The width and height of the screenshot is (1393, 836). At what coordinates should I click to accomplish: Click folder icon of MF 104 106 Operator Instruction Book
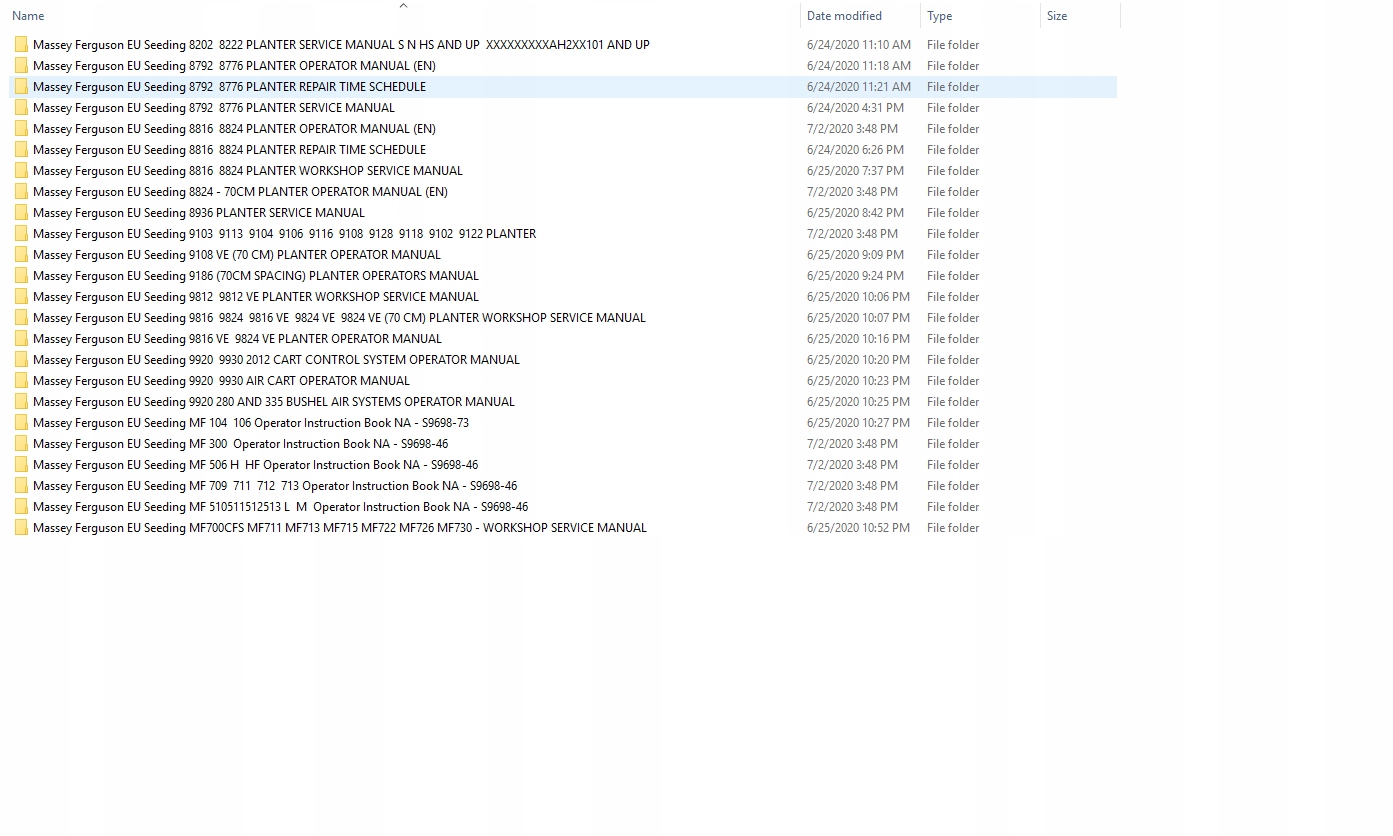21,423
